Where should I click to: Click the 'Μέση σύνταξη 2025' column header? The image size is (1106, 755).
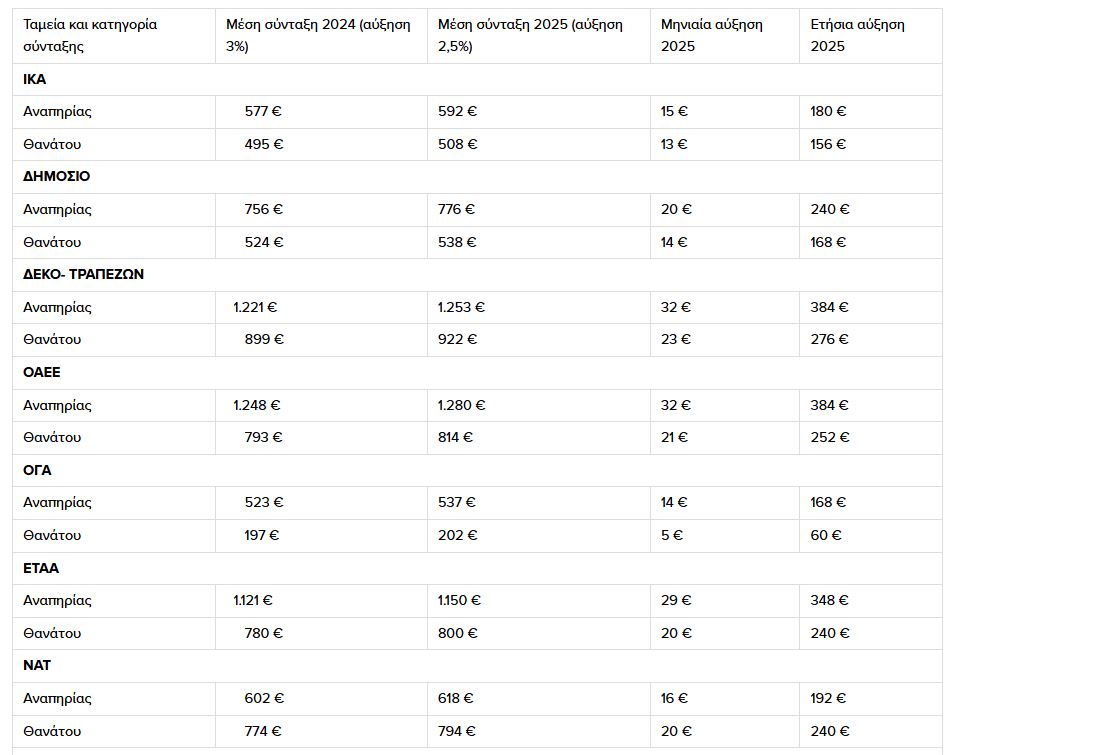tap(539, 36)
